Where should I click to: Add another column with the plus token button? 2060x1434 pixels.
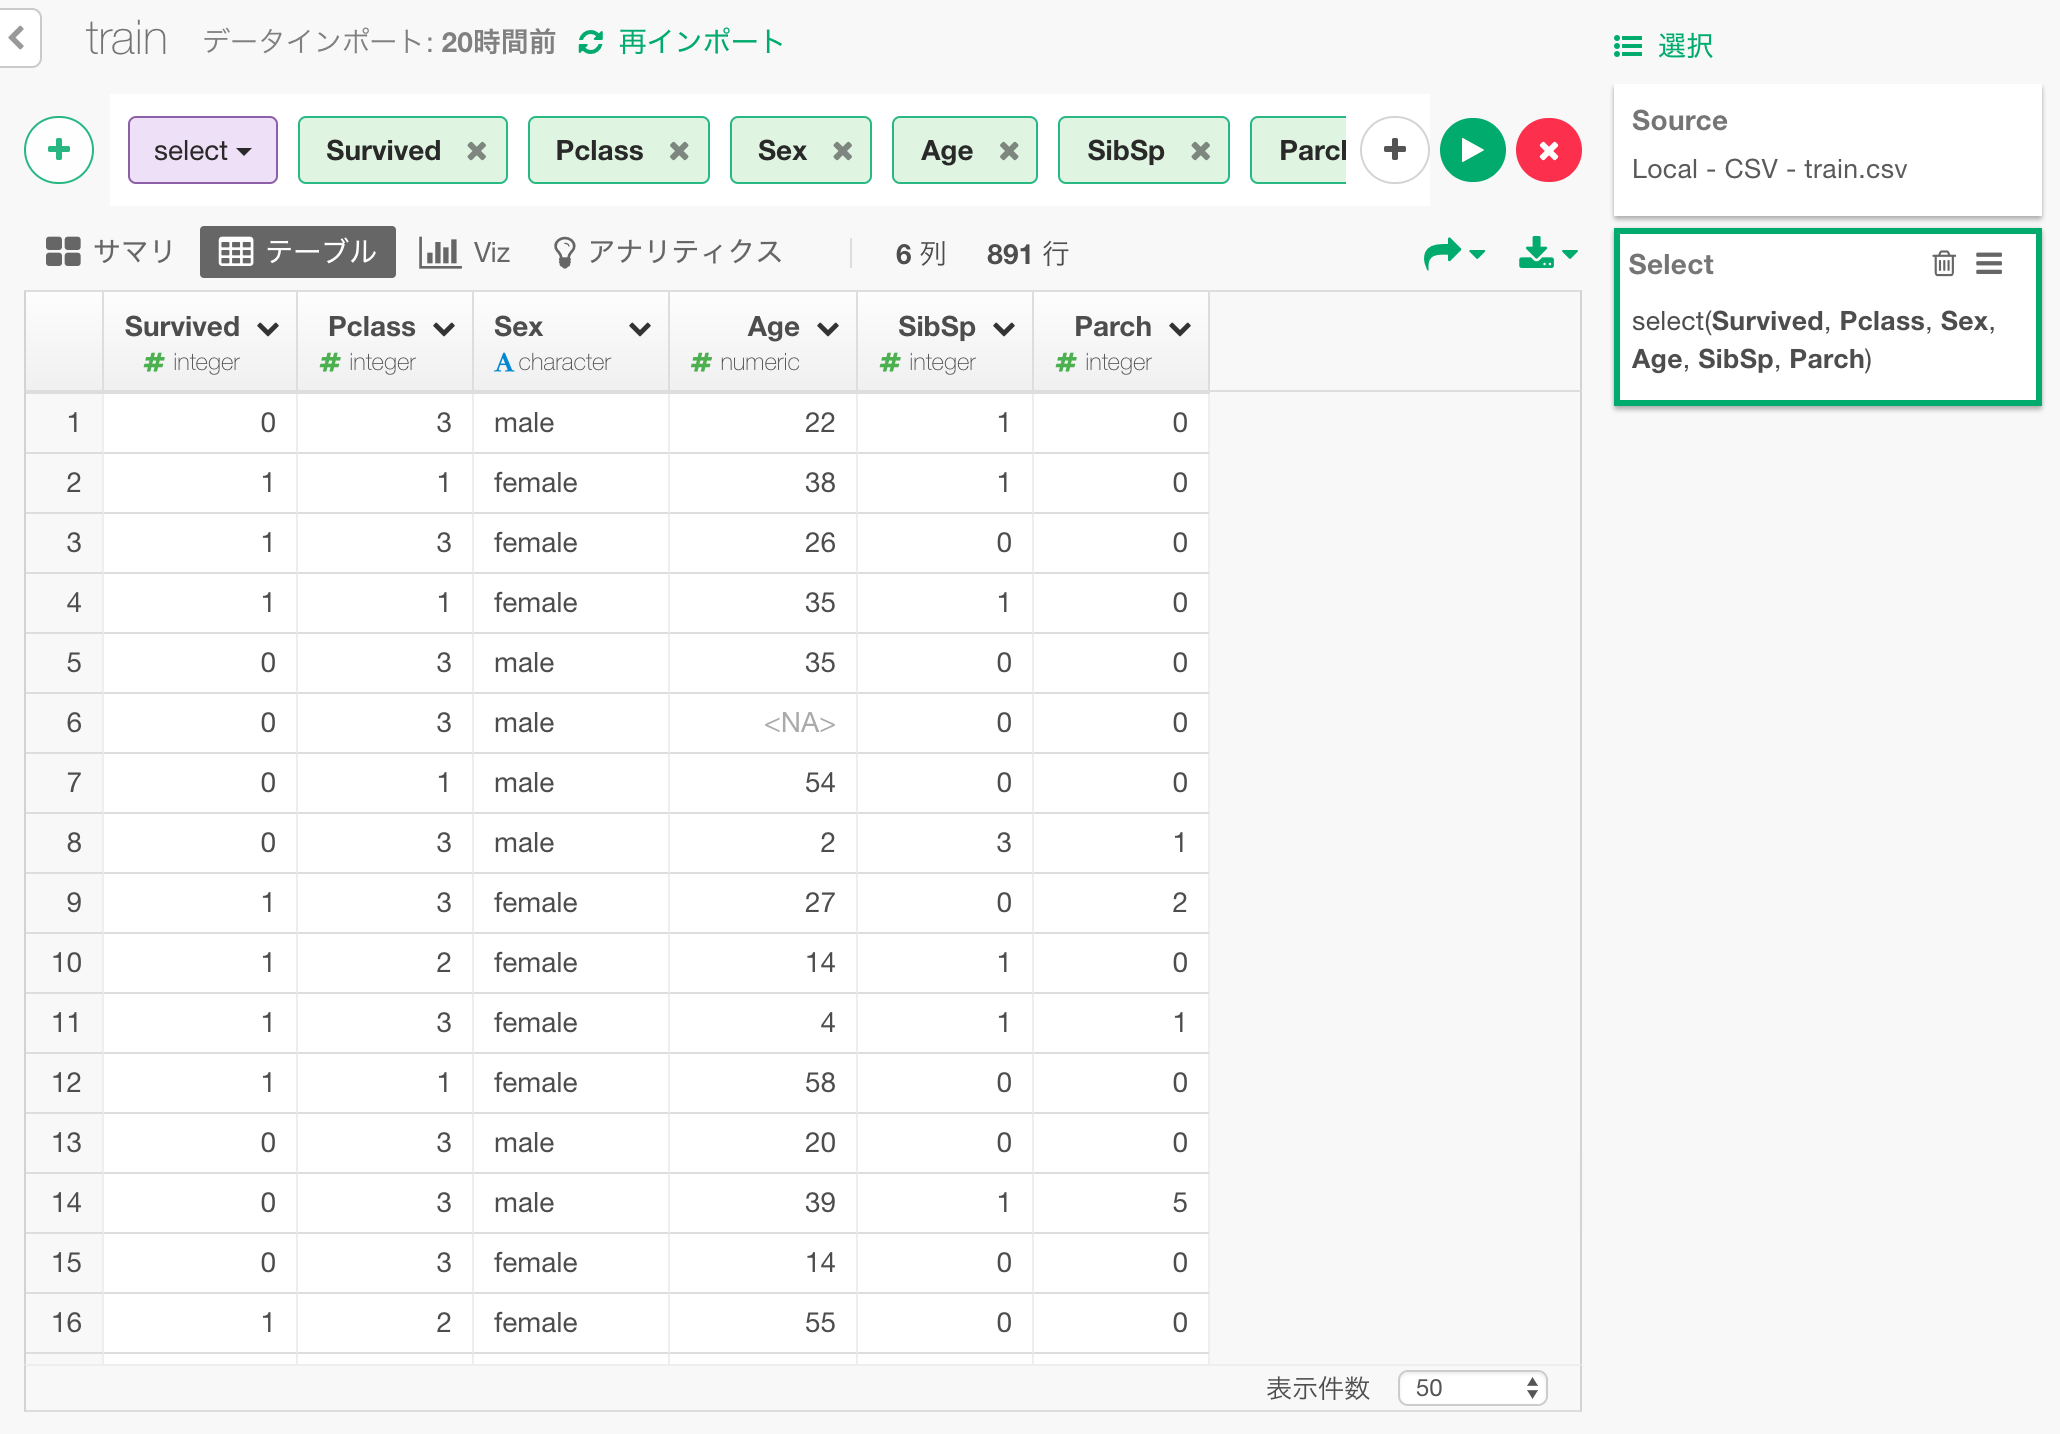1394,149
